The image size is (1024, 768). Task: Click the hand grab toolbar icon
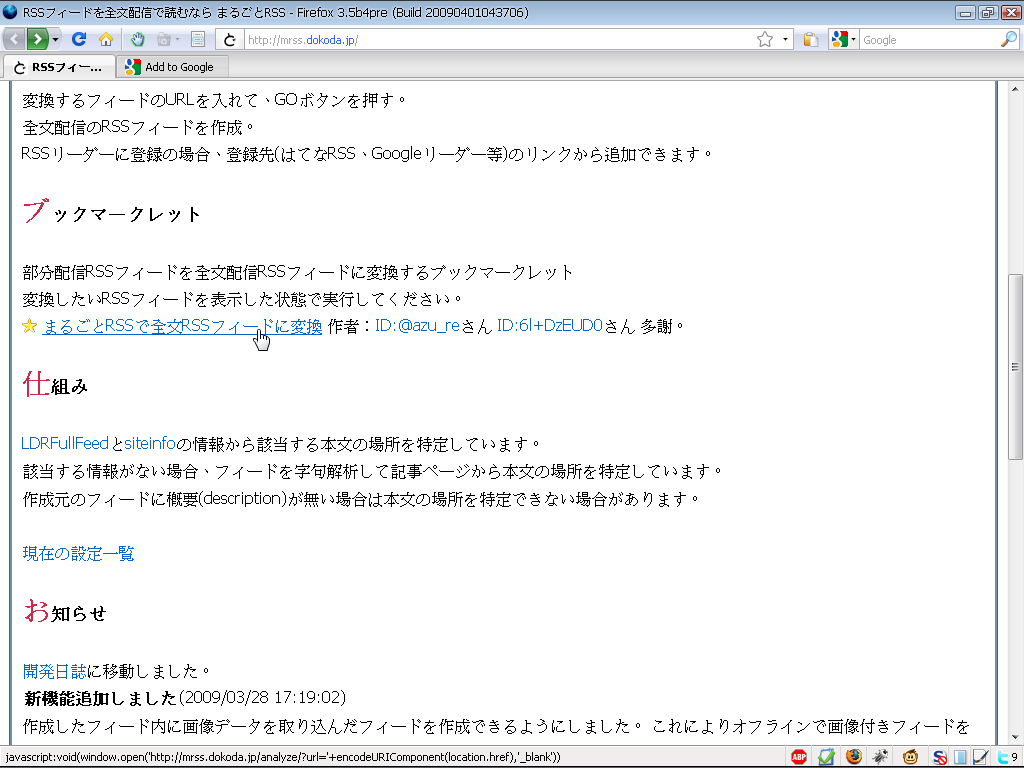tap(136, 40)
